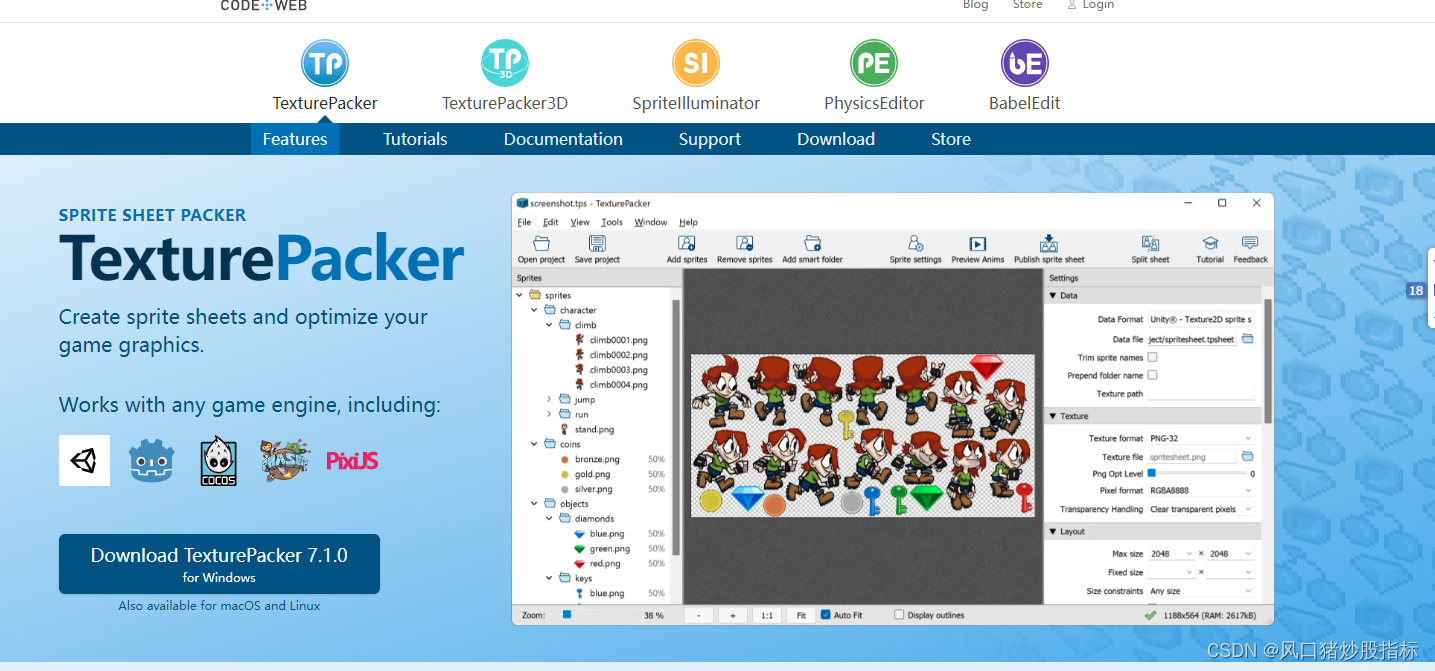Click the Feedback toolbar icon
Viewport: 1435px width, 671px height.
(x=1250, y=243)
